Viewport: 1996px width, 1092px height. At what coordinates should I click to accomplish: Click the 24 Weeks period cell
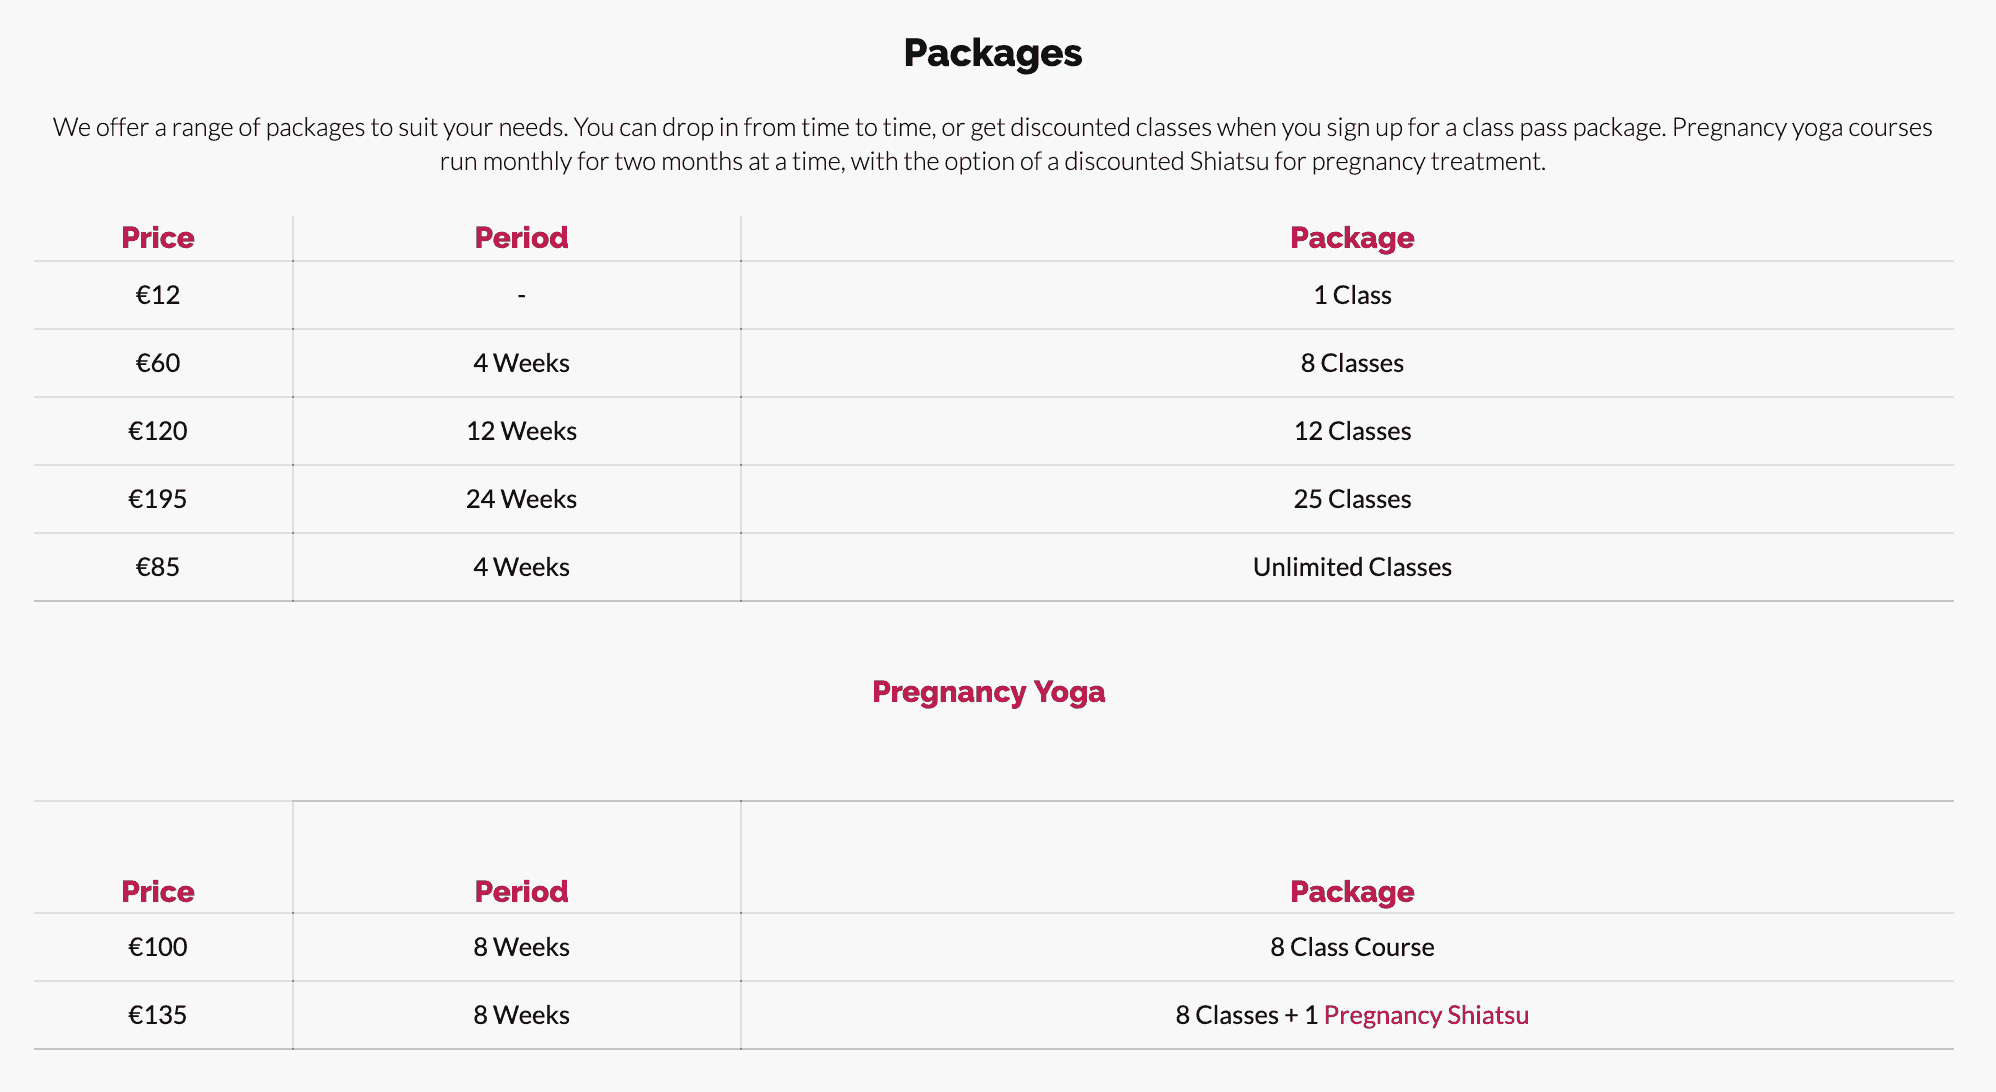(x=521, y=499)
